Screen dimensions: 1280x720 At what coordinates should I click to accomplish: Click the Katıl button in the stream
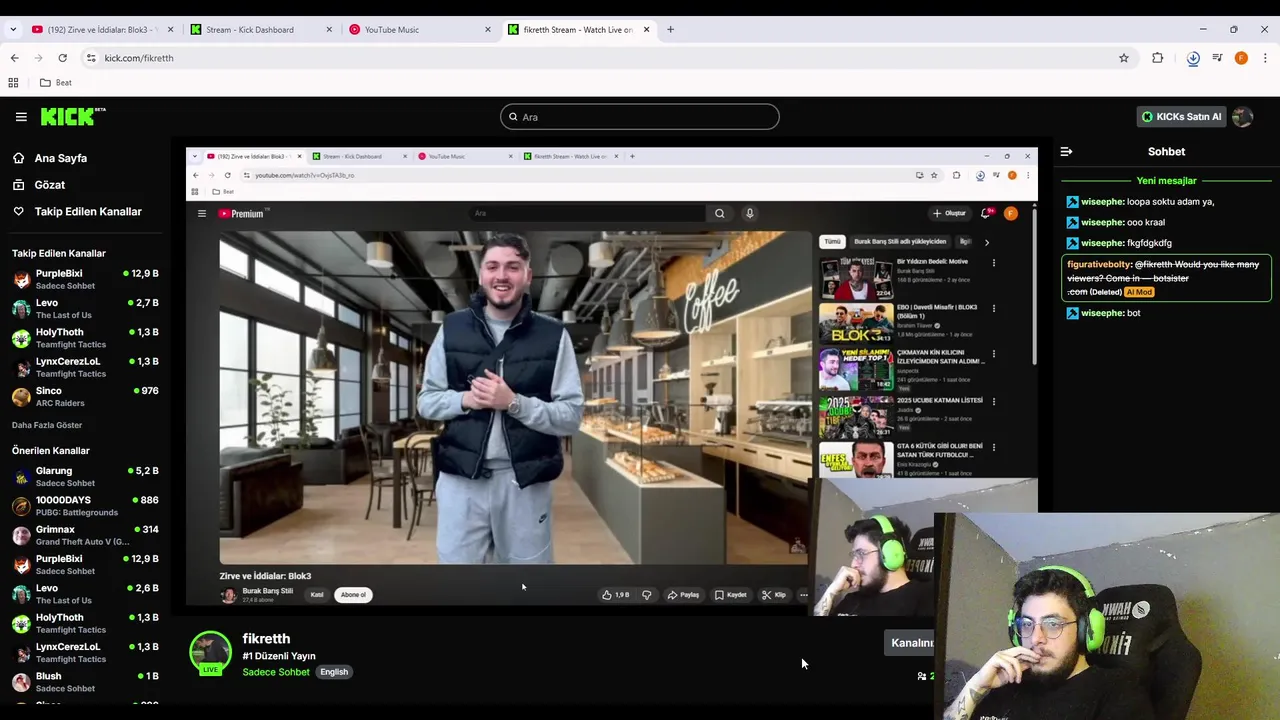(317, 595)
